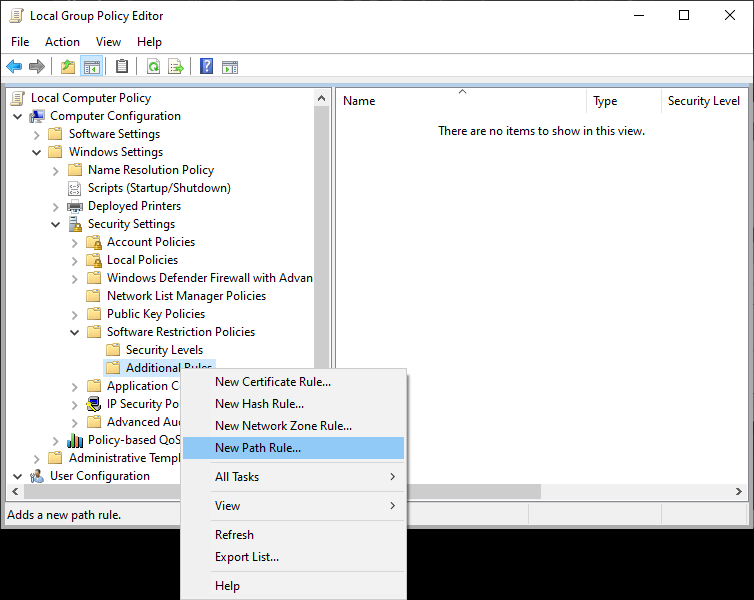The height and width of the screenshot is (600, 754).
Task: Select Scripts (Startup/Shutdown) tree item
Action: tap(158, 188)
